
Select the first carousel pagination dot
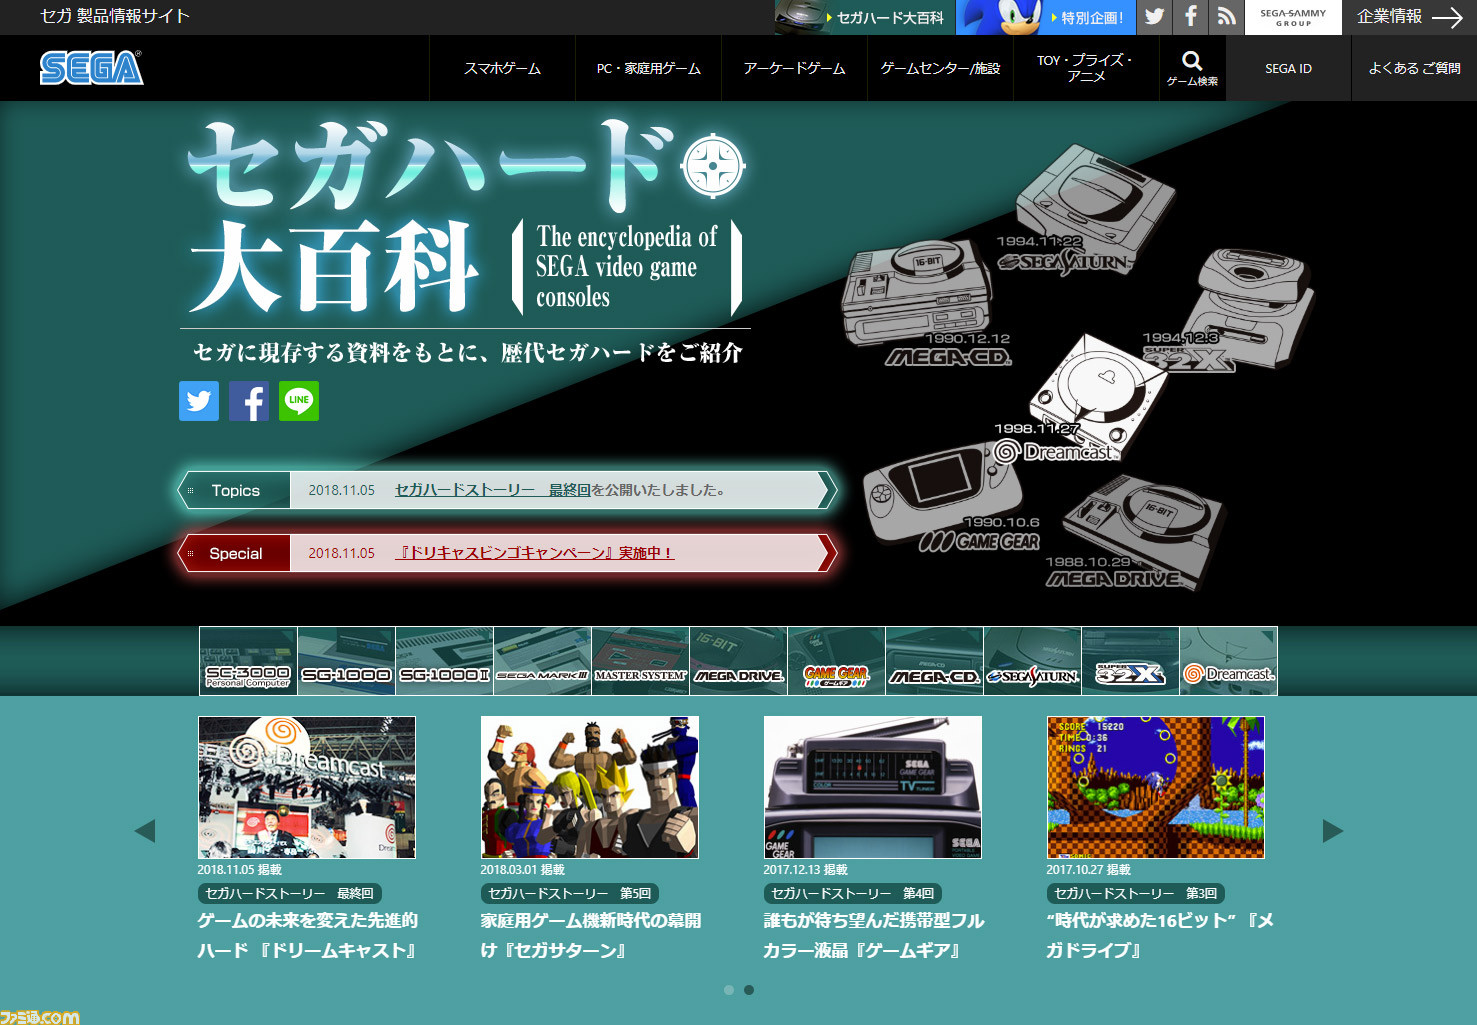(x=729, y=990)
